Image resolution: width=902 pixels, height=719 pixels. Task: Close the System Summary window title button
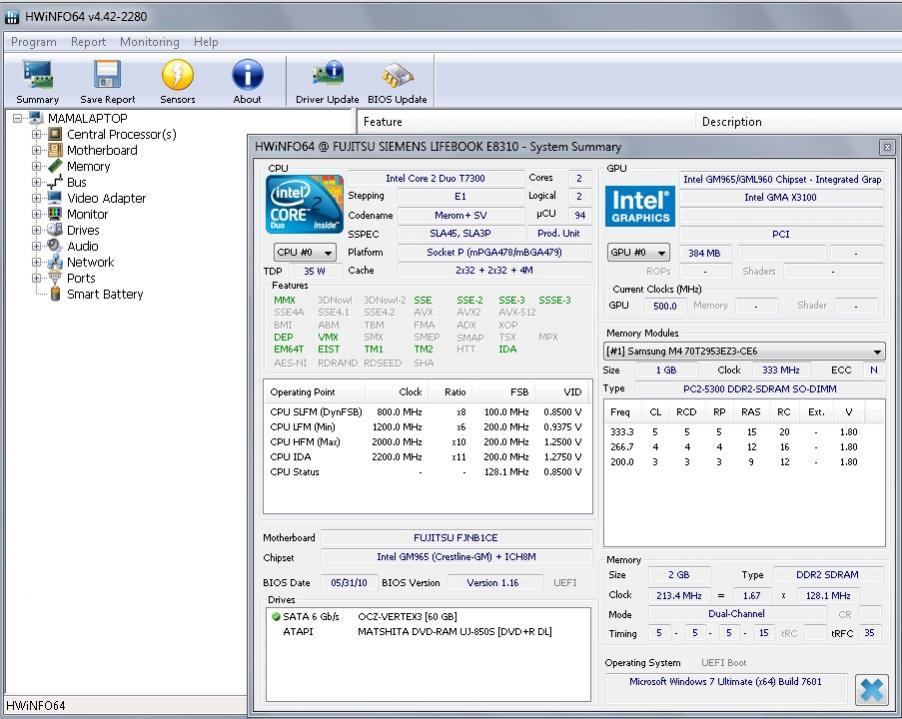coord(887,147)
